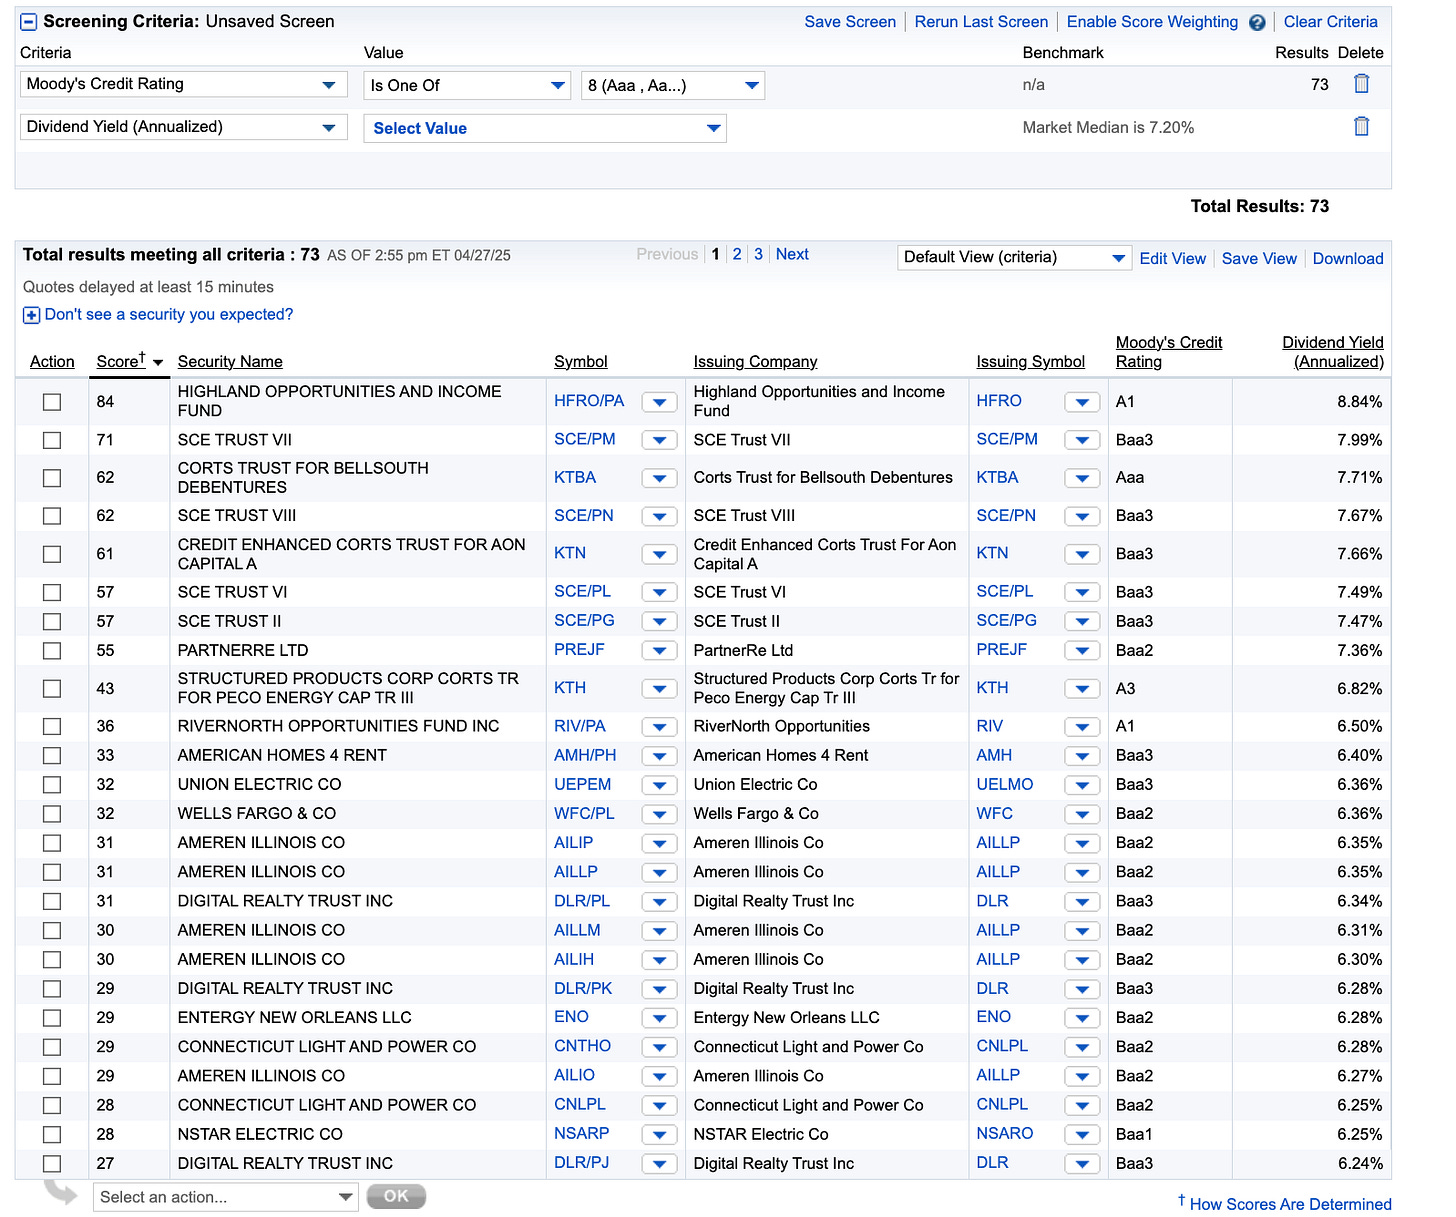The image size is (1456, 1217).
Task: Open the SCE/PG issuing symbol action arrow
Action: (x=1082, y=622)
